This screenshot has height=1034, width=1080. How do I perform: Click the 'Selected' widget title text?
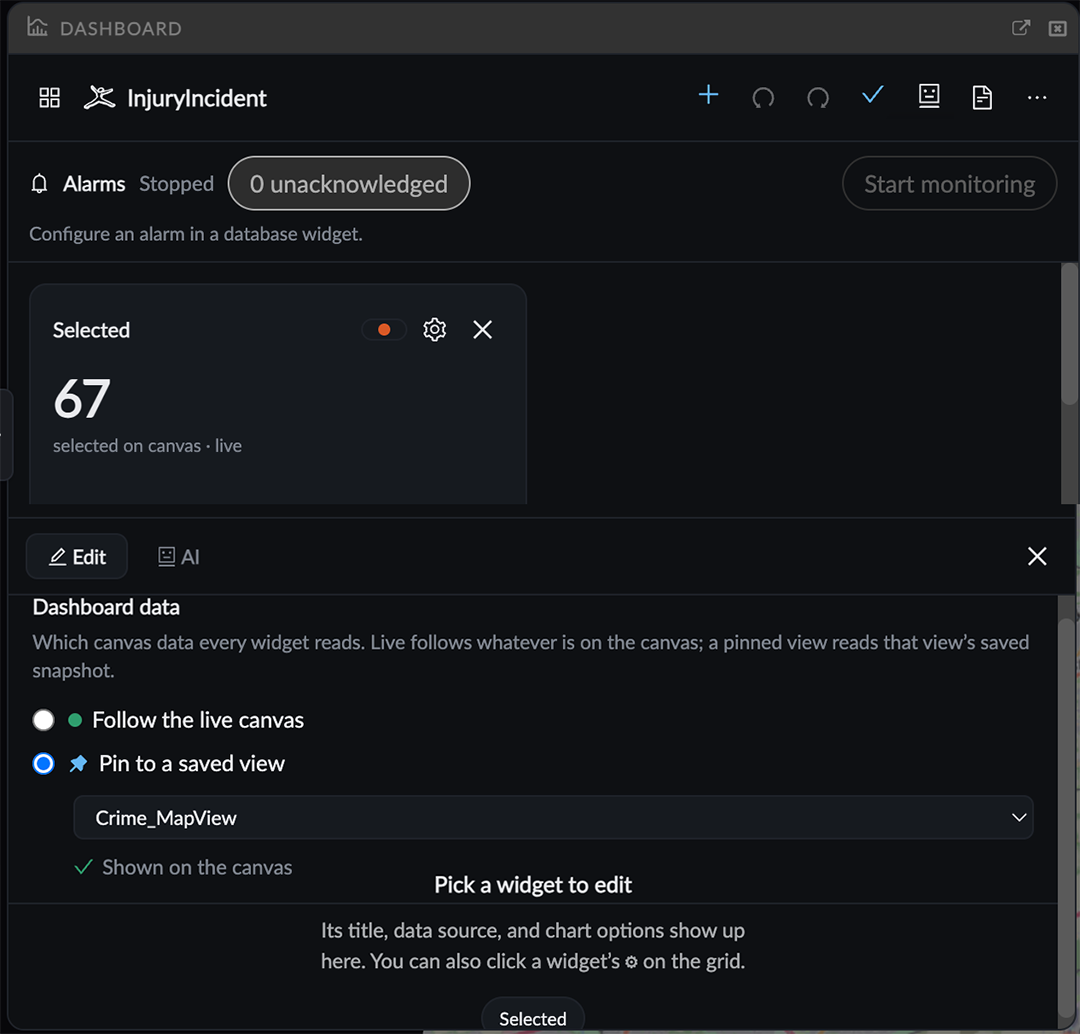92,330
